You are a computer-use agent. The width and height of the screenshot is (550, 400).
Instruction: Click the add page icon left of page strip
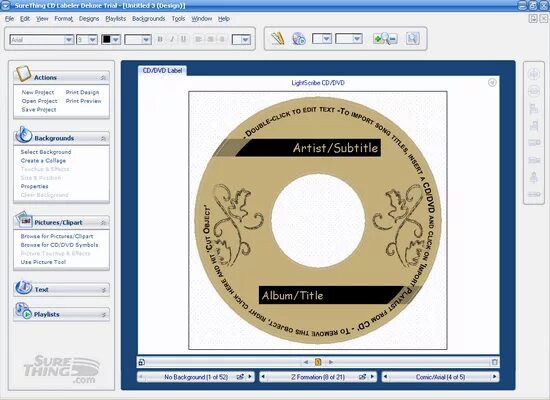(141, 362)
